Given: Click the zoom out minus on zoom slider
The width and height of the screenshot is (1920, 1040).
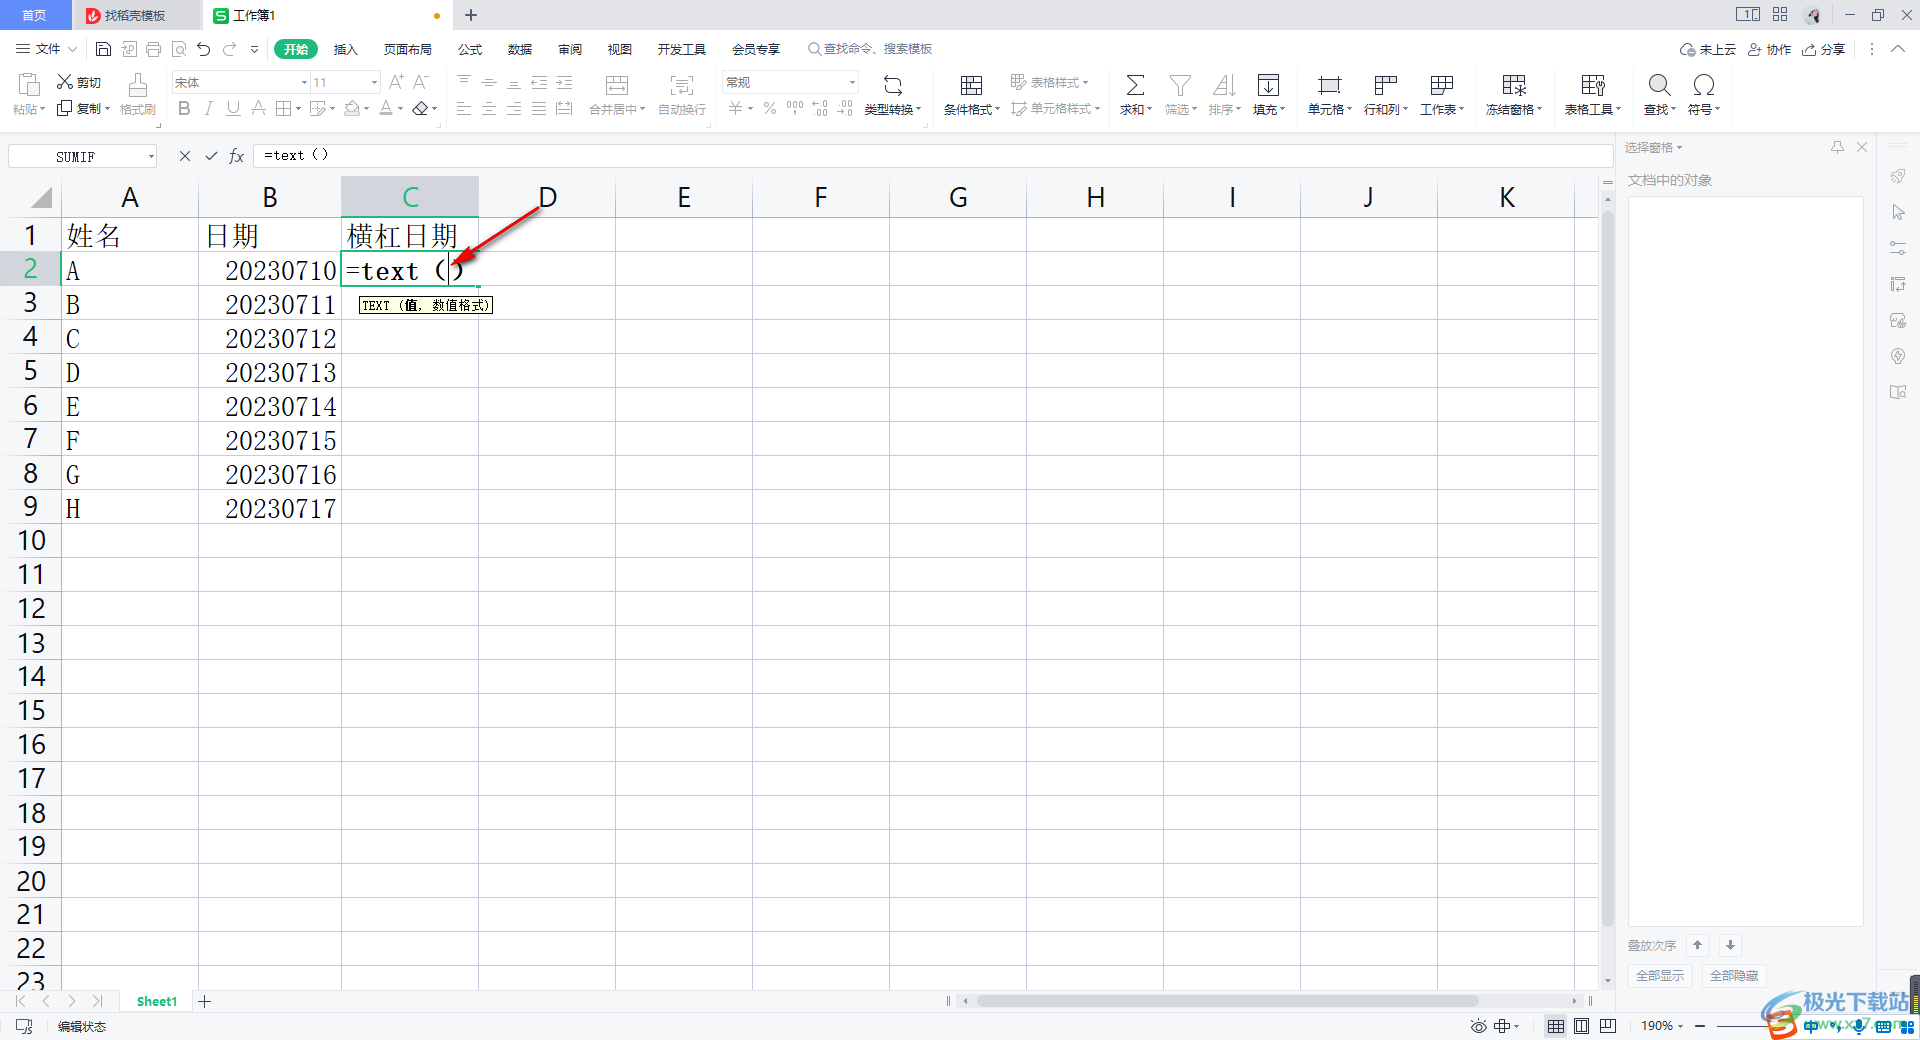Looking at the screenshot, I should [x=1700, y=1026].
